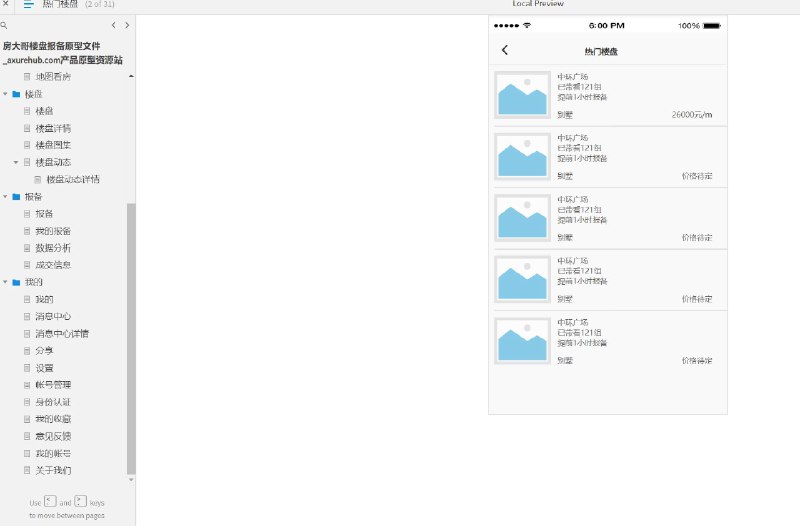
Task: Open the 楼盘 page inside the 楼盘 folder
Action: (x=44, y=111)
